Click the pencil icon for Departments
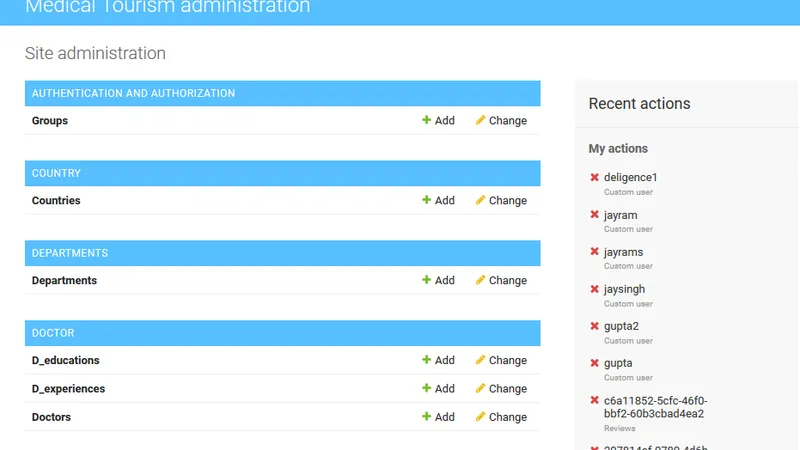This screenshot has height=450, width=800. (480, 280)
